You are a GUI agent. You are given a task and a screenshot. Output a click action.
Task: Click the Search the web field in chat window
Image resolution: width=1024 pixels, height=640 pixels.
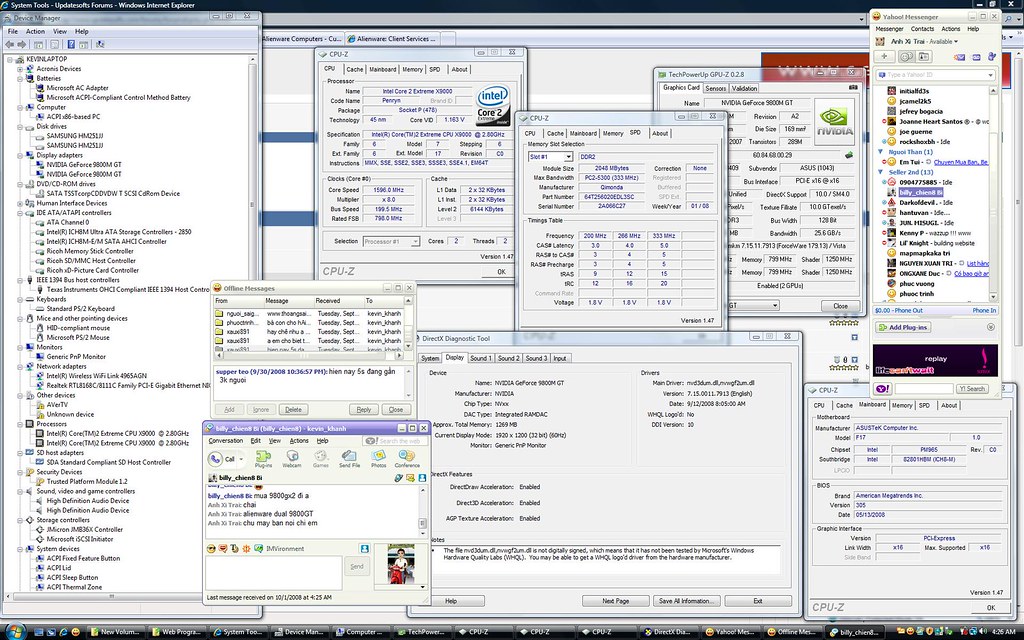point(396,441)
